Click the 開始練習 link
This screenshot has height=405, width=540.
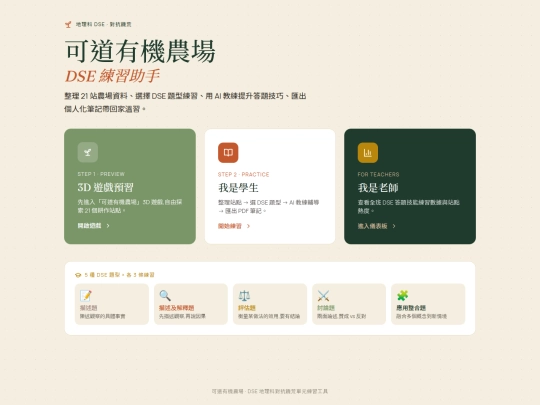point(234,226)
